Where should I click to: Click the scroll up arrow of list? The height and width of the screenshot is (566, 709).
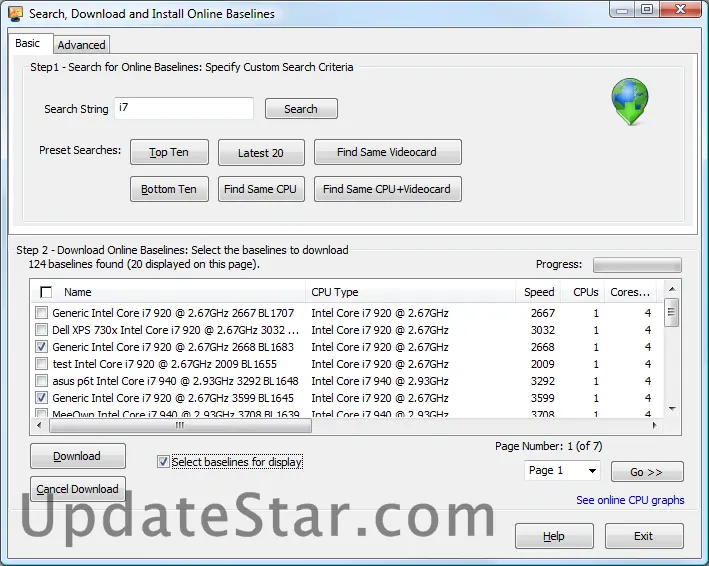[672, 289]
